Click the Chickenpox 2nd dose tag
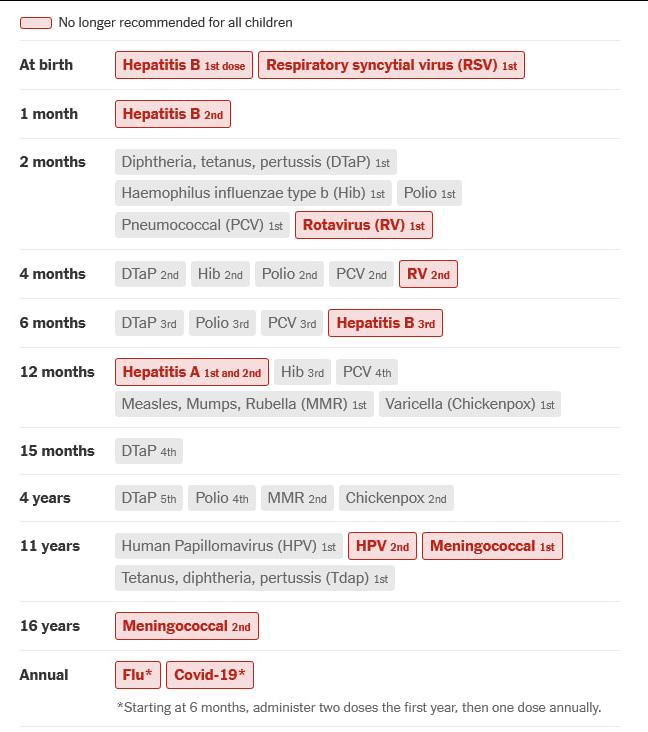Image resolution: width=648 pixels, height=732 pixels. pos(396,498)
